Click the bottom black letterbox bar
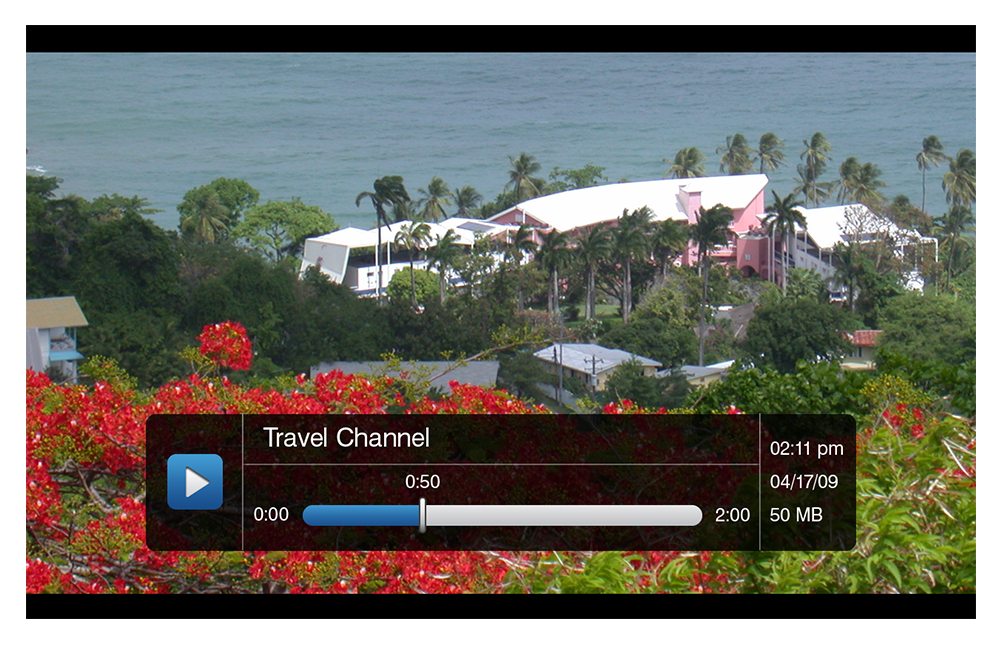 coord(500,606)
